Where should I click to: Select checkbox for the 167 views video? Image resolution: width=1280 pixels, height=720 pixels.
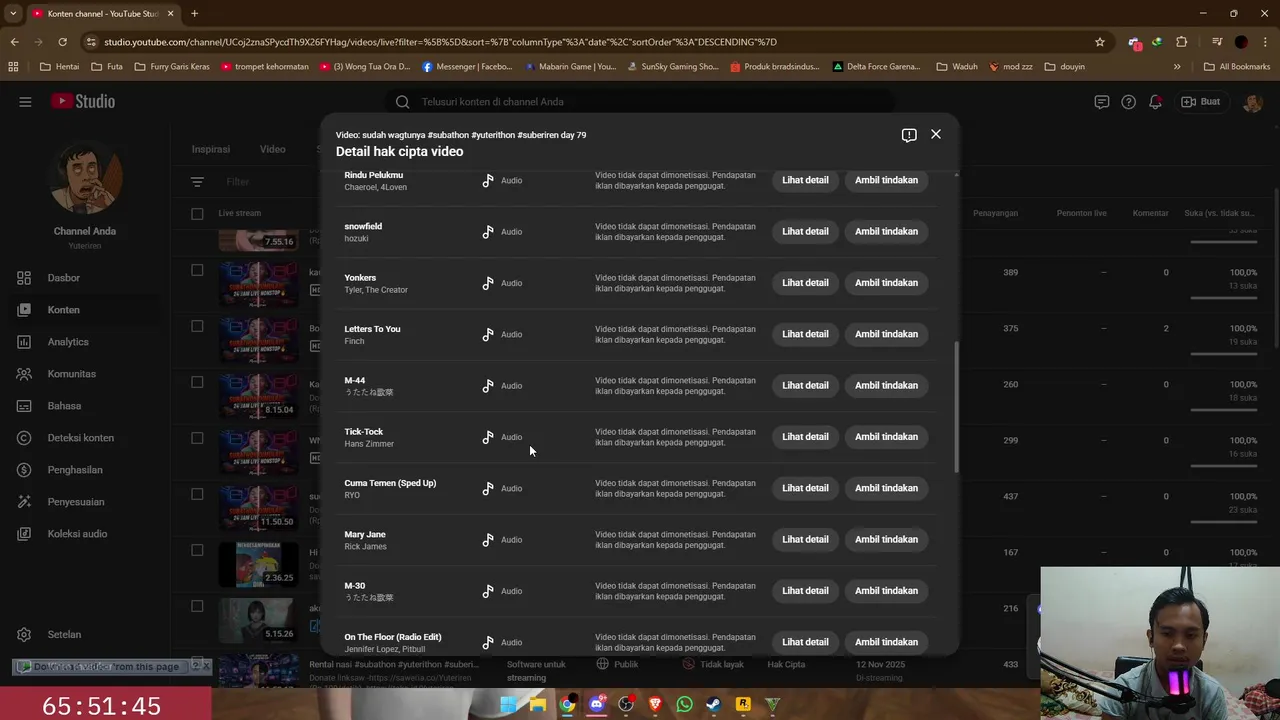pyautogui.click(x=197, y=550)
